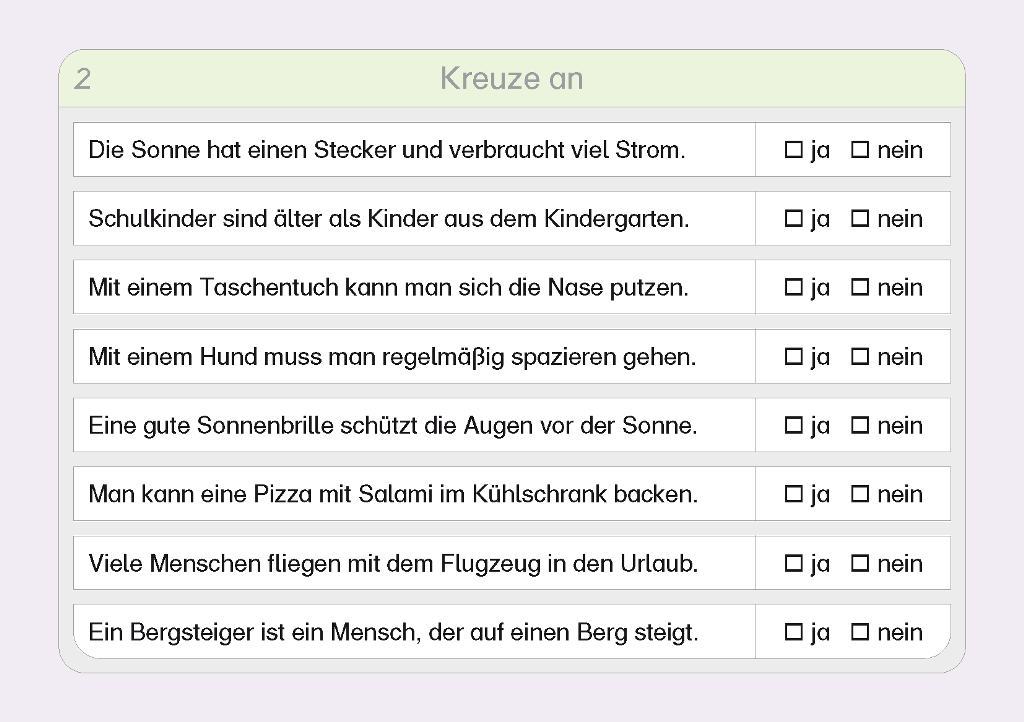The image size is (1024, 722).
Task: Check 'ja' for the Sonne hat einen Stecker sentence
Action: coord(794,151)
